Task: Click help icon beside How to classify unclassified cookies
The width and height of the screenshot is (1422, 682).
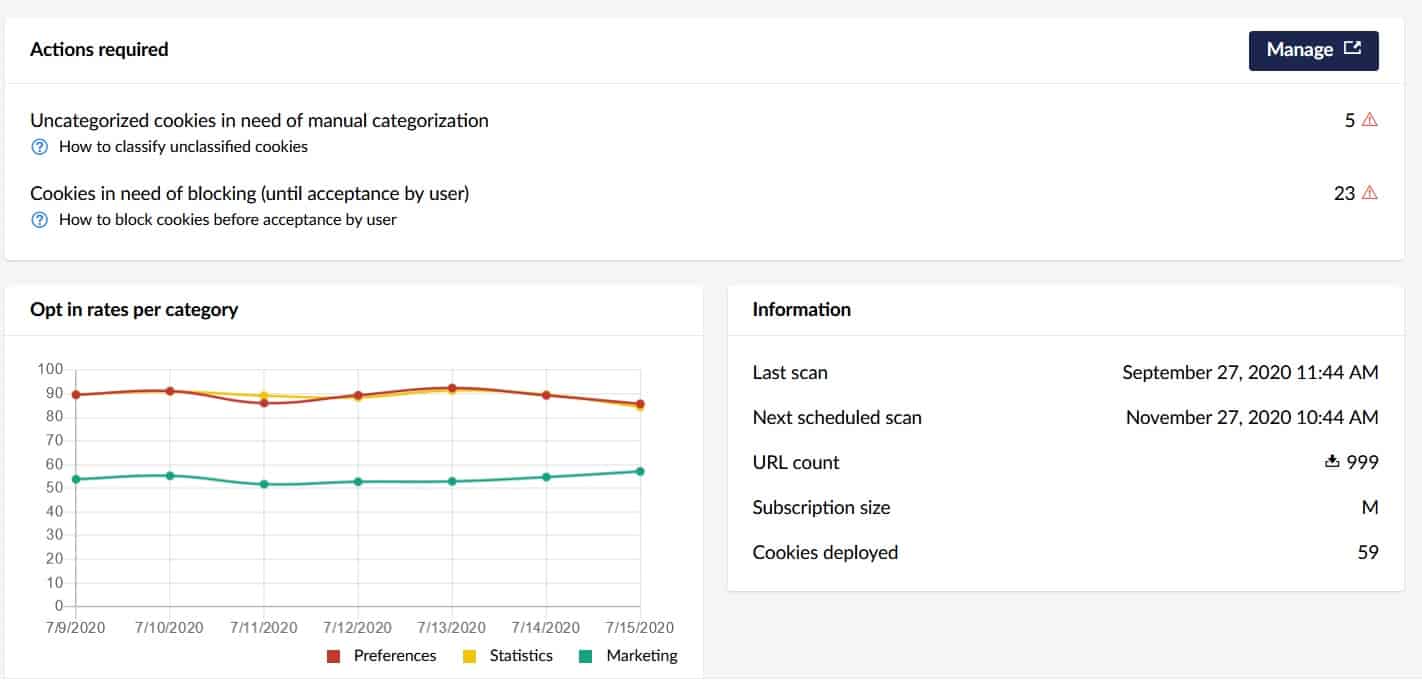Action: tap(40, 147)
